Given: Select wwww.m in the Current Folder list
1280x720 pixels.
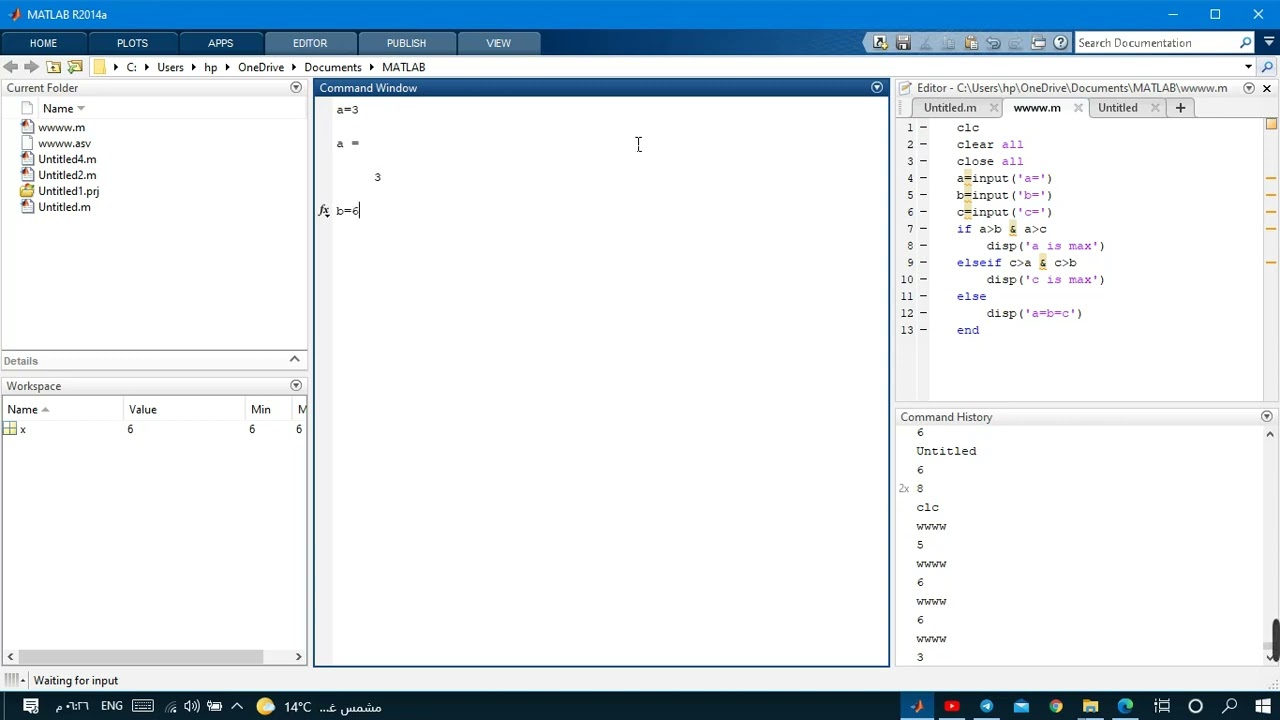Looking at the screenshot, I should [x=61, y=127].
